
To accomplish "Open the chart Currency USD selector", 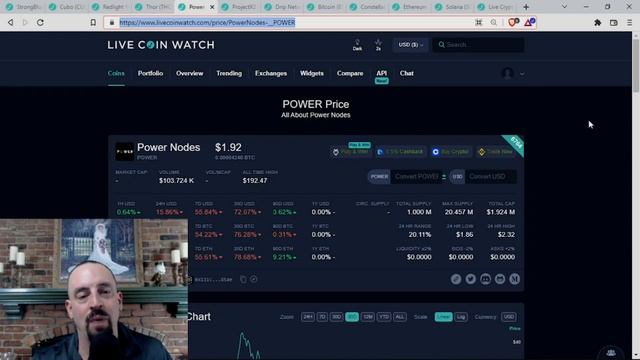I will [x=509, y=317].
